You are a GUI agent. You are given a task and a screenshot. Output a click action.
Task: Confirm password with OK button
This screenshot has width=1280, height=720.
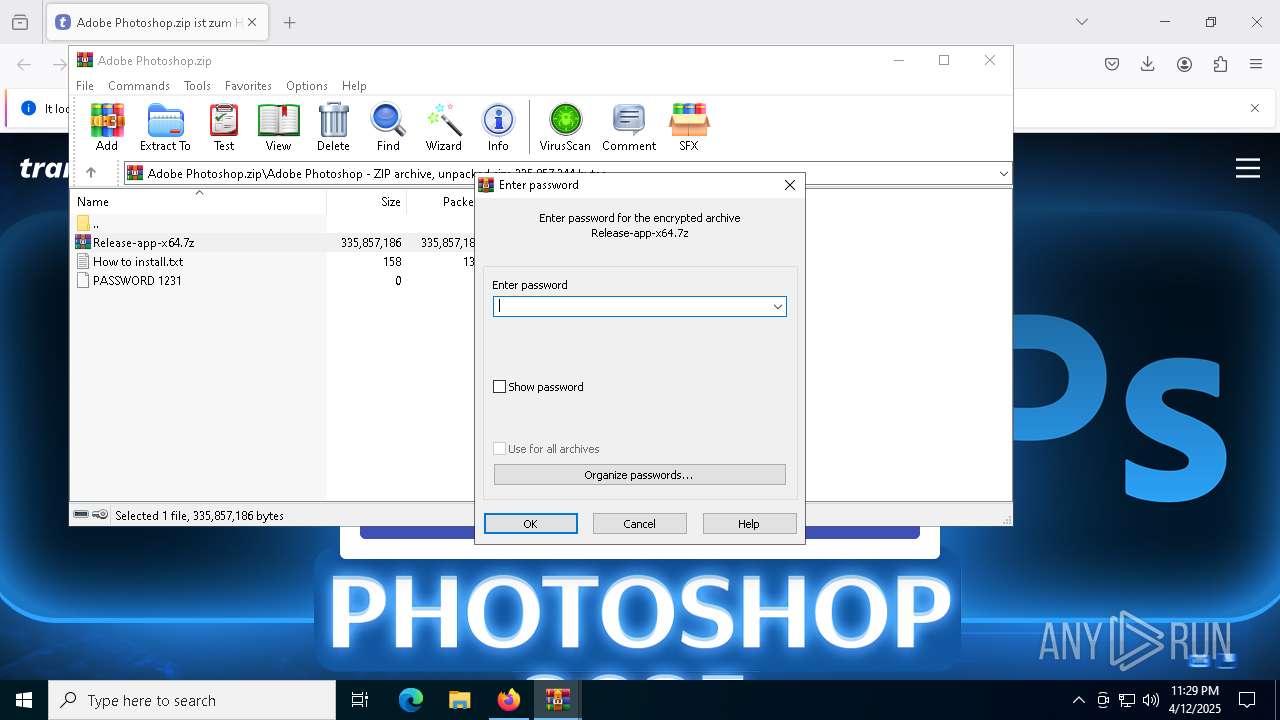click(x=530, y=524)
